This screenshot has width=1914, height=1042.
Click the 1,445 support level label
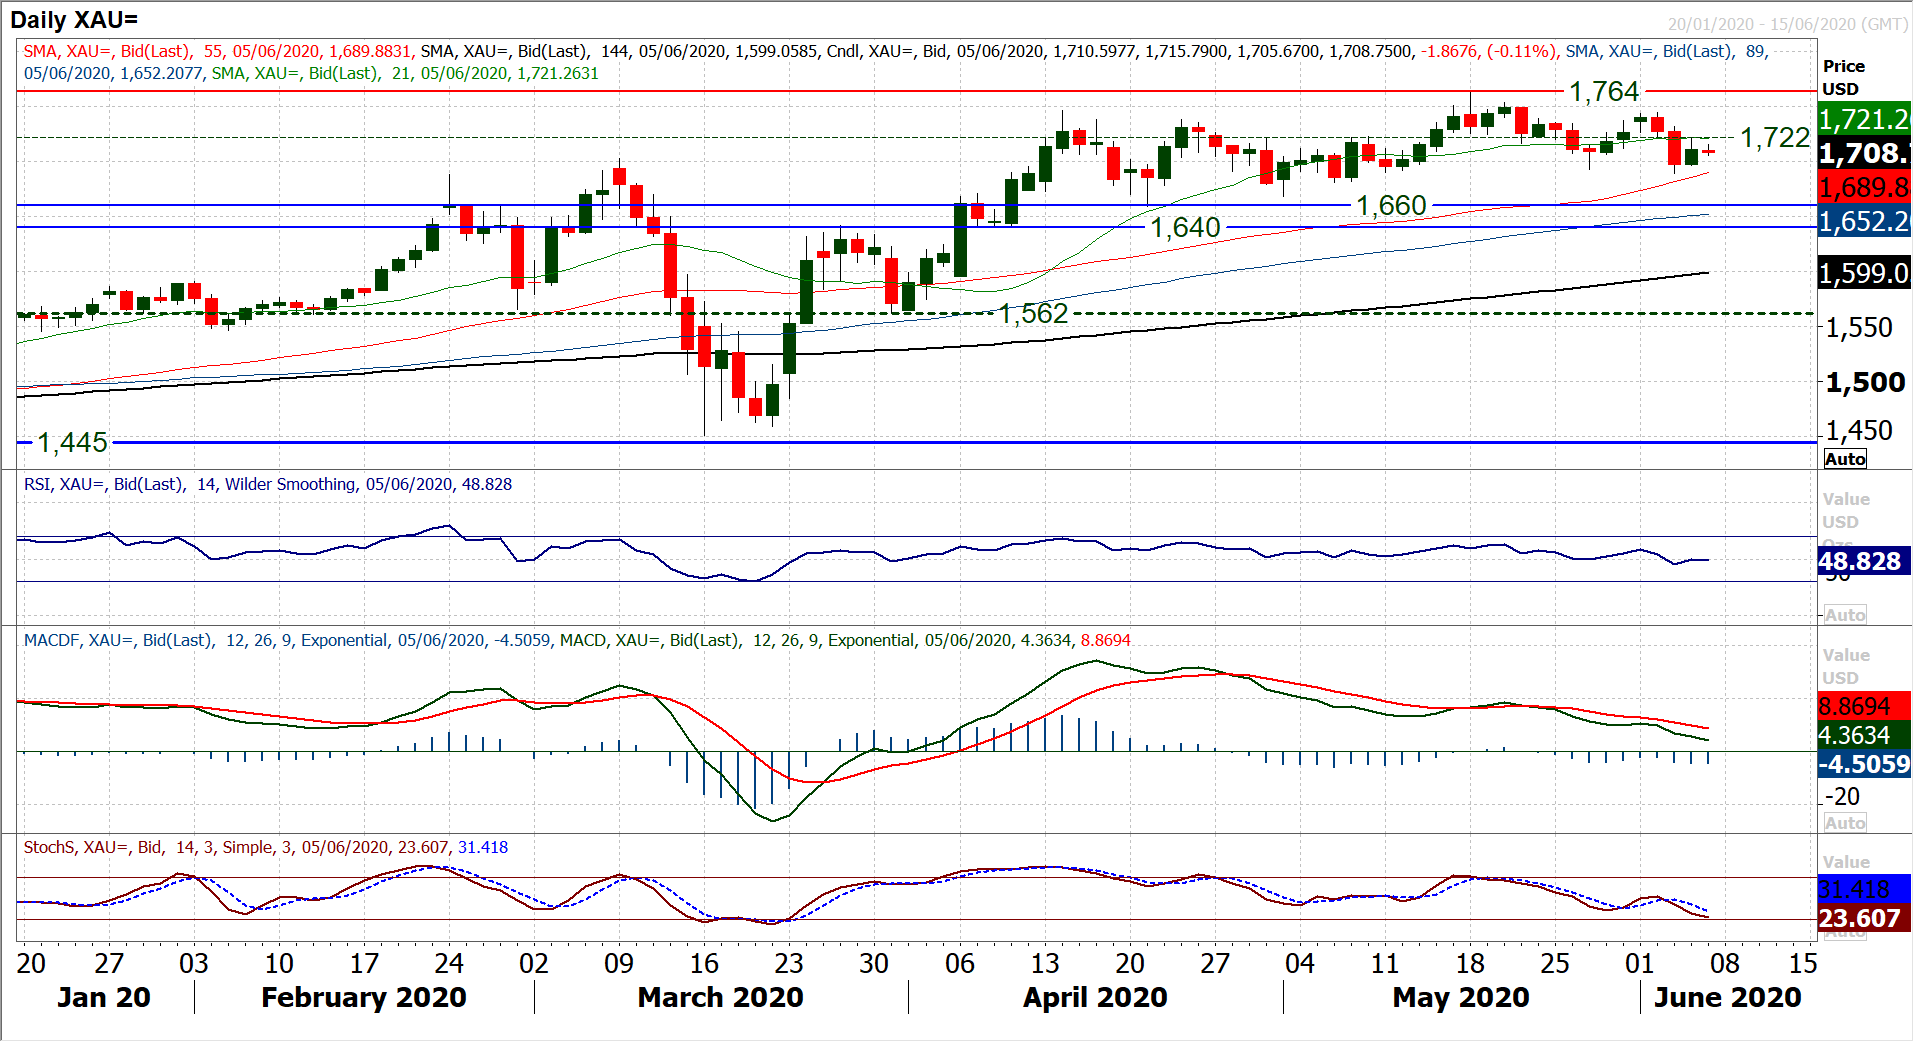click(72, 443)
